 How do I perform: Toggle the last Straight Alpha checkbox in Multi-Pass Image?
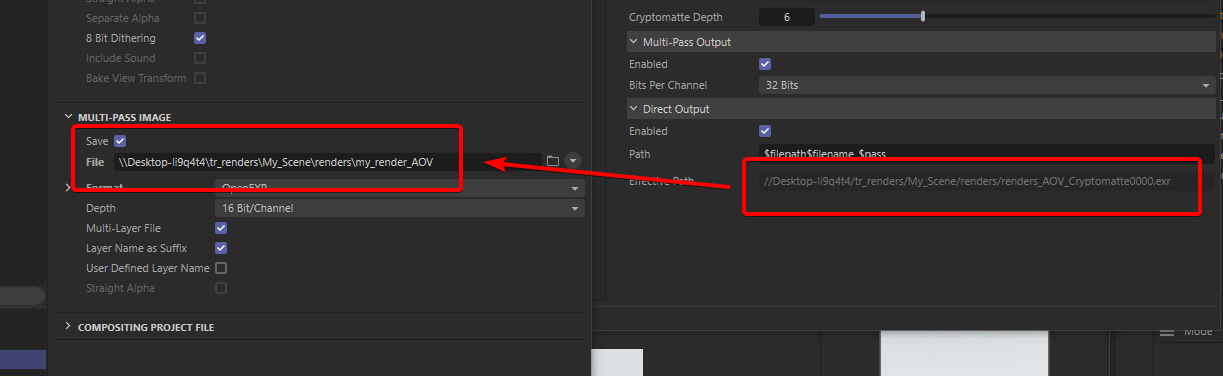[221, 288]
